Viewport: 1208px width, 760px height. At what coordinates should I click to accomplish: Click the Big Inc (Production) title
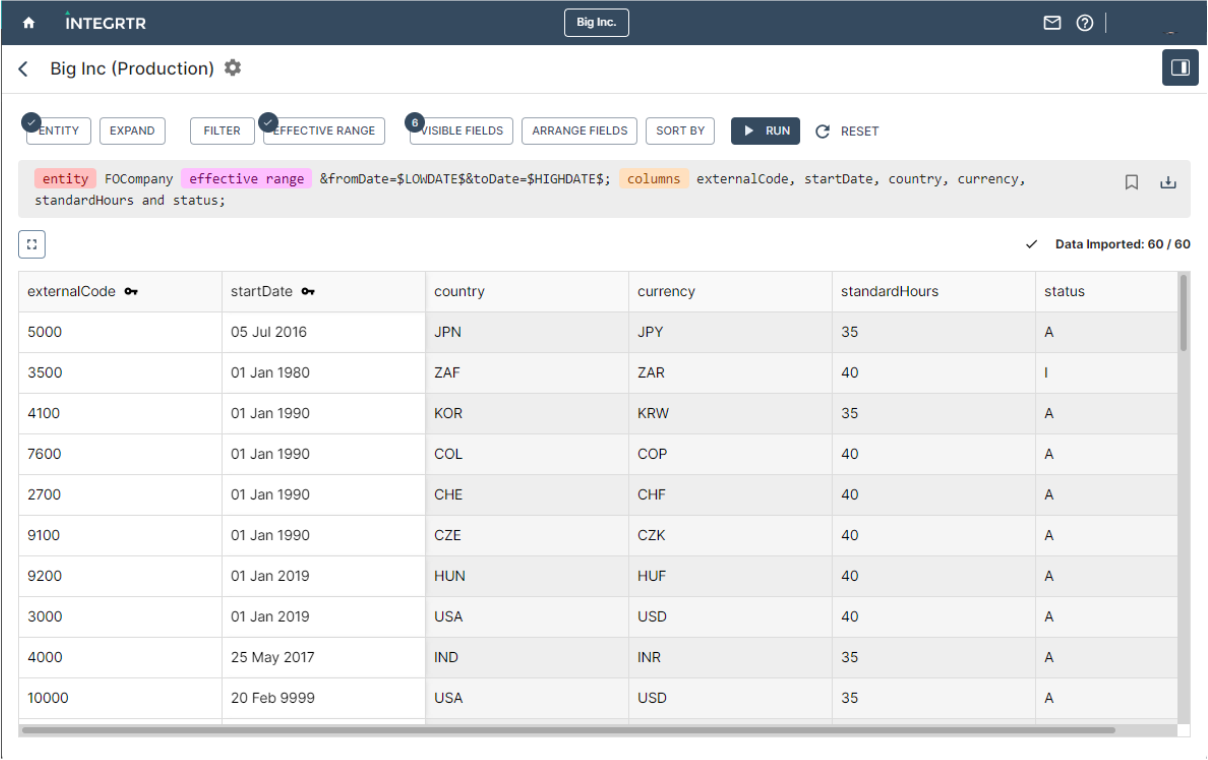[132, 69]
